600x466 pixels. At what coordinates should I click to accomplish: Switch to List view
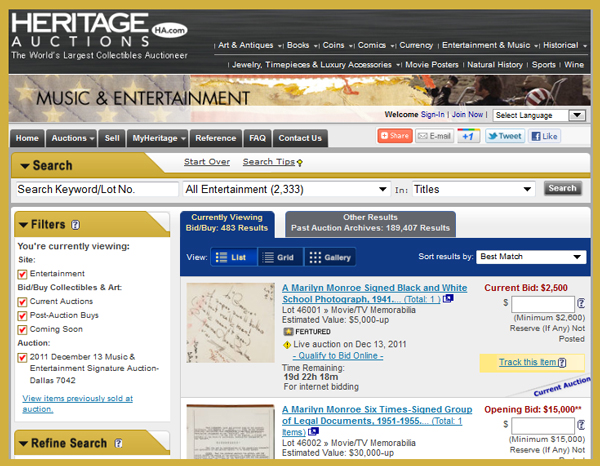[234, 257]
